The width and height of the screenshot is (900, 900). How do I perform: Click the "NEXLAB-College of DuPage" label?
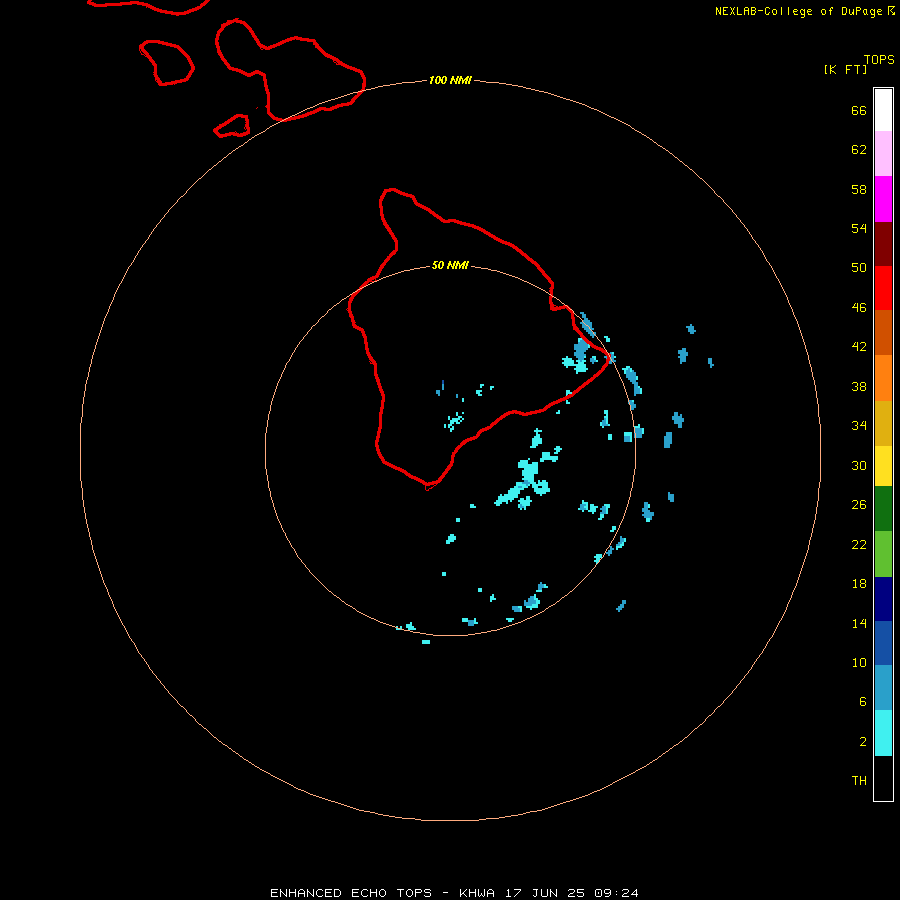point(798,11)
